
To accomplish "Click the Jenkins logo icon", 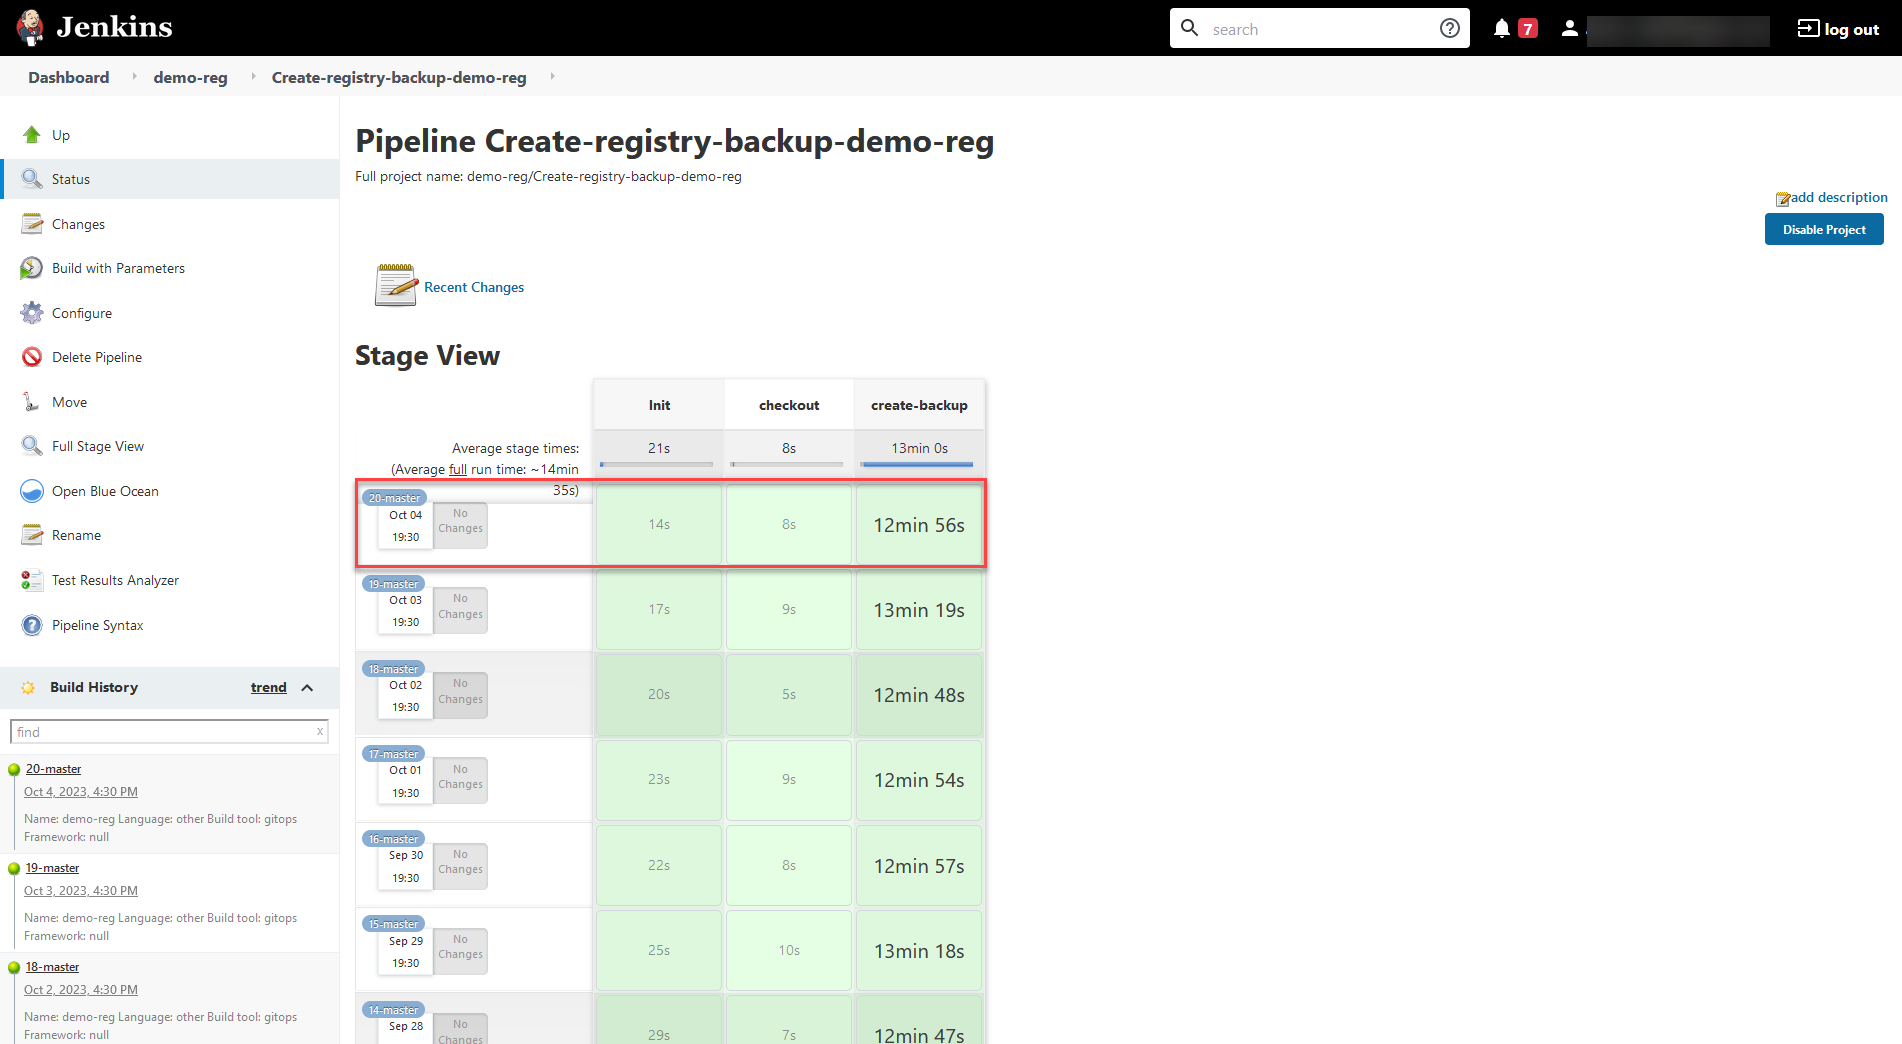I will 30,27.
